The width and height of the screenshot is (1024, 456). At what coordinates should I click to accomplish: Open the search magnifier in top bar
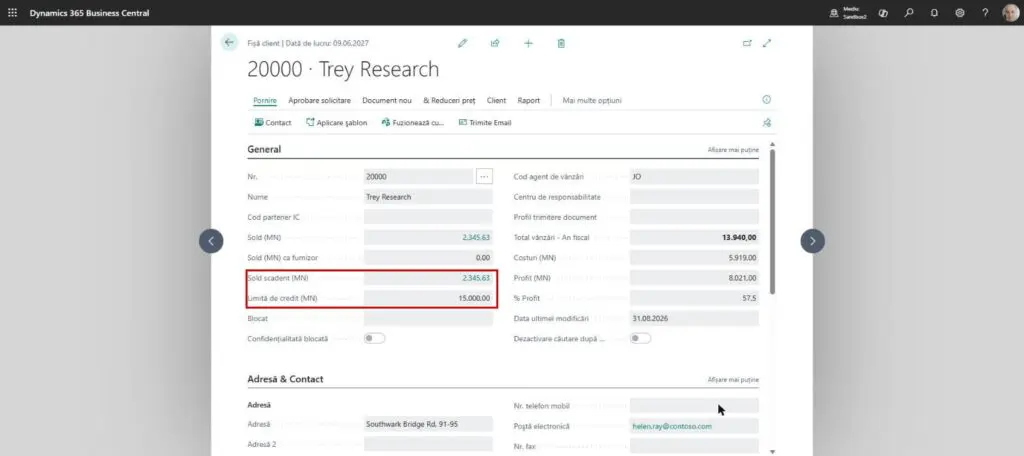tap(908, 12)
